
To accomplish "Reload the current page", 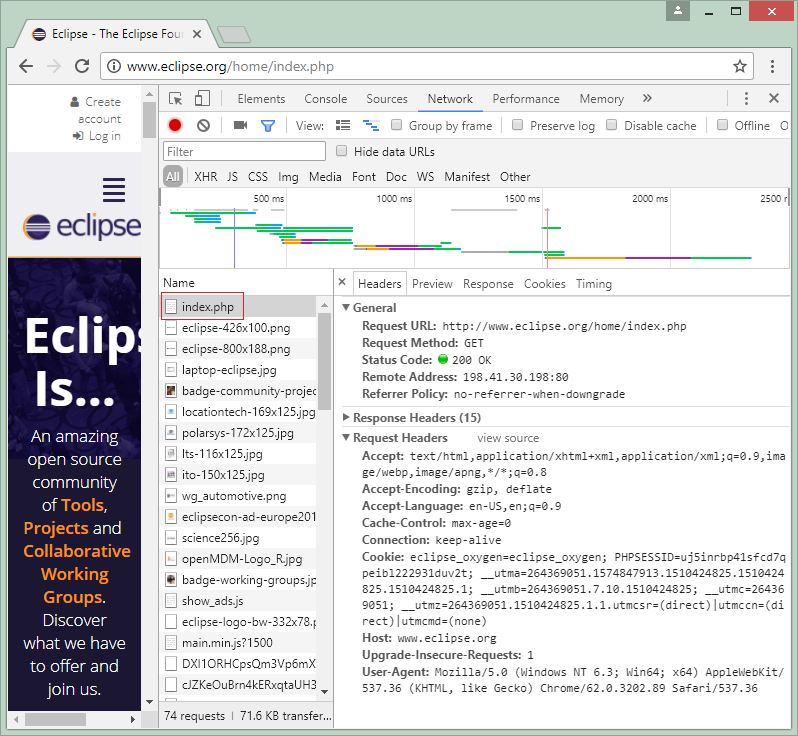I will [82, 66].
